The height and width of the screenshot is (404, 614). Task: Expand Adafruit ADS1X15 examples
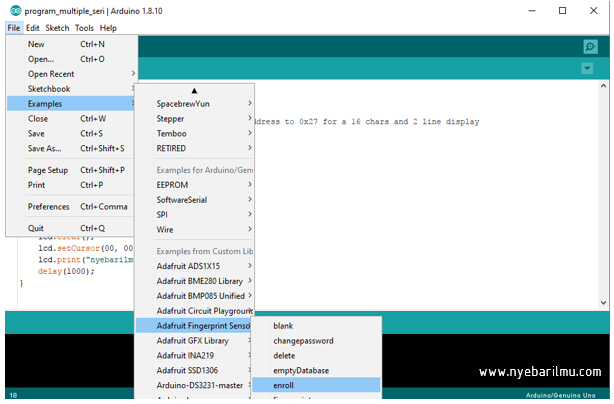tap(195, 266)
